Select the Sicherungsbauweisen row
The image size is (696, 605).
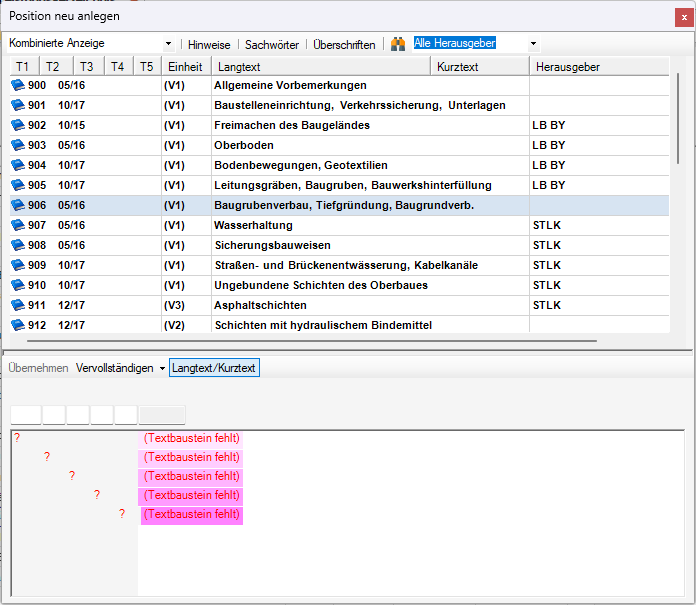339,245
